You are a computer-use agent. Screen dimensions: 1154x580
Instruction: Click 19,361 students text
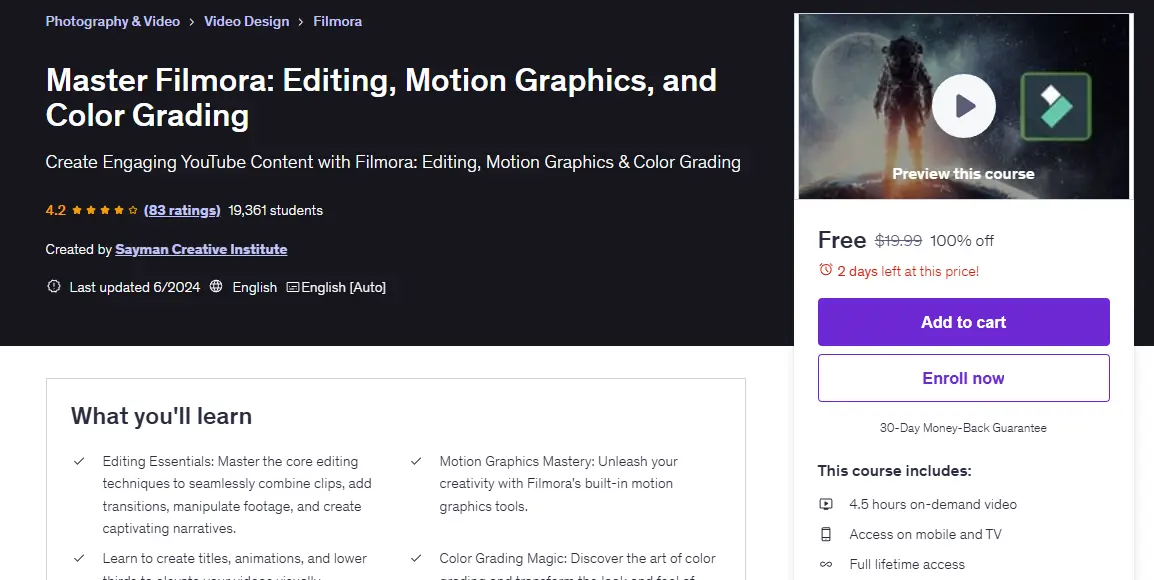[275, 211]
